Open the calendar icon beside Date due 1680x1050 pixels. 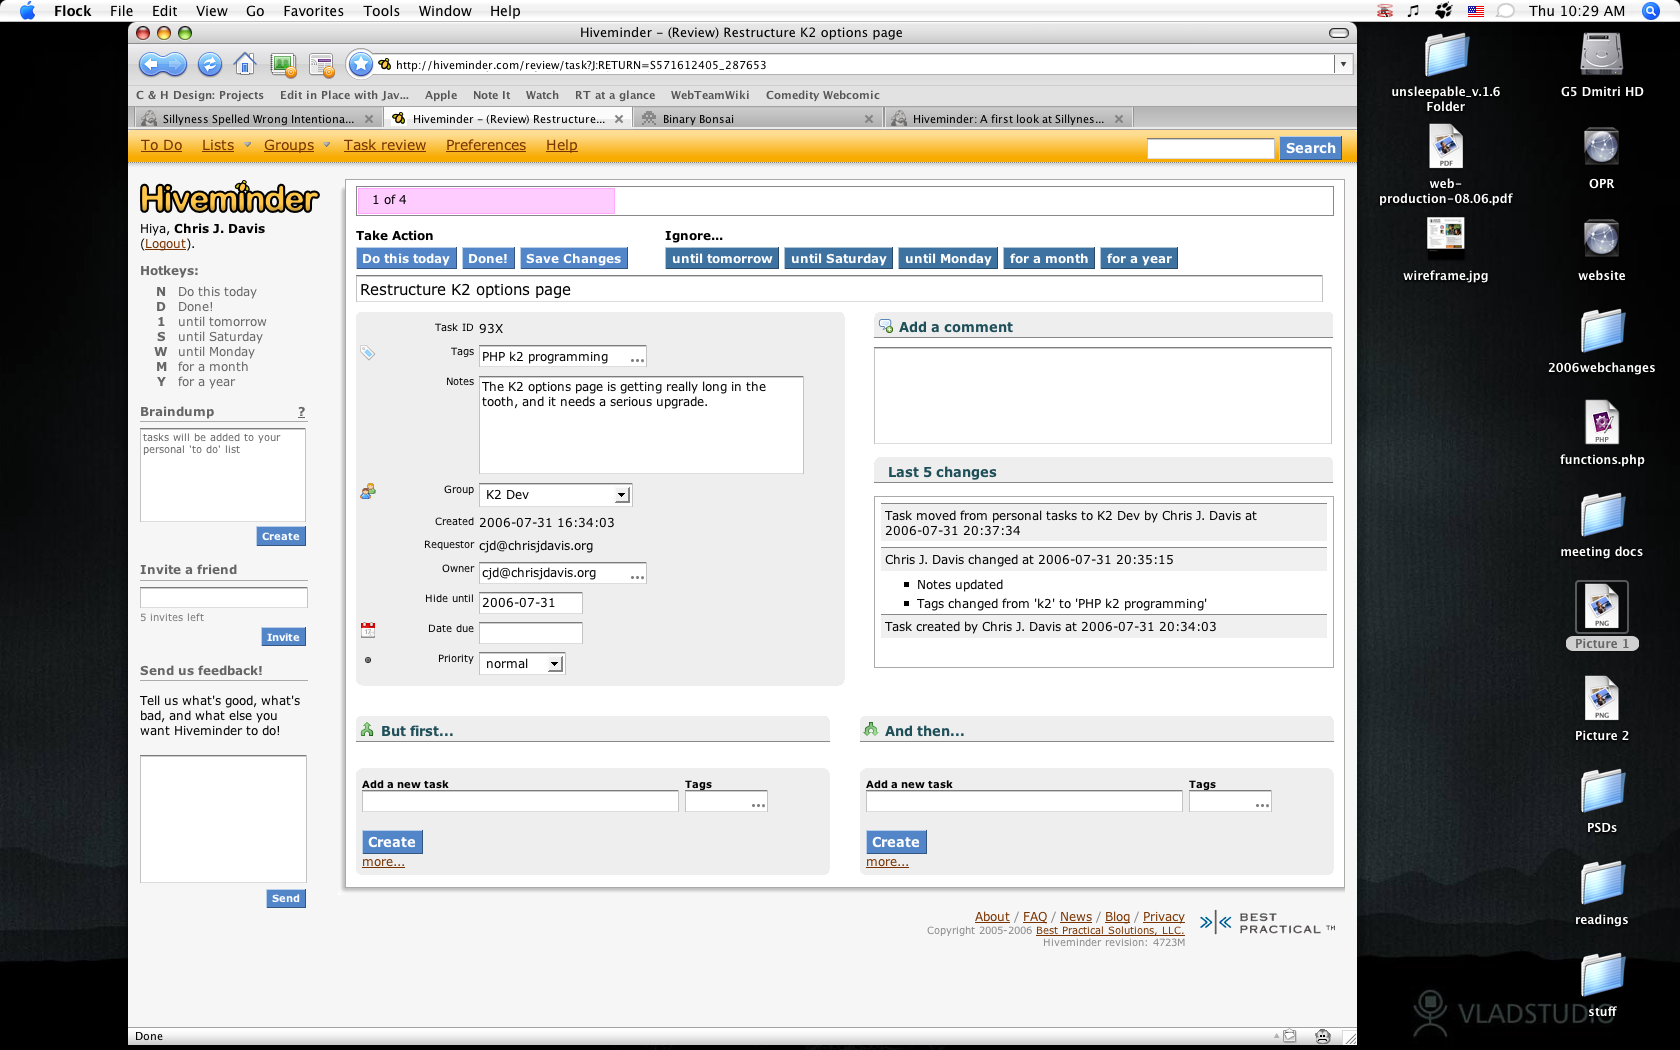click(x=368, y=630)
